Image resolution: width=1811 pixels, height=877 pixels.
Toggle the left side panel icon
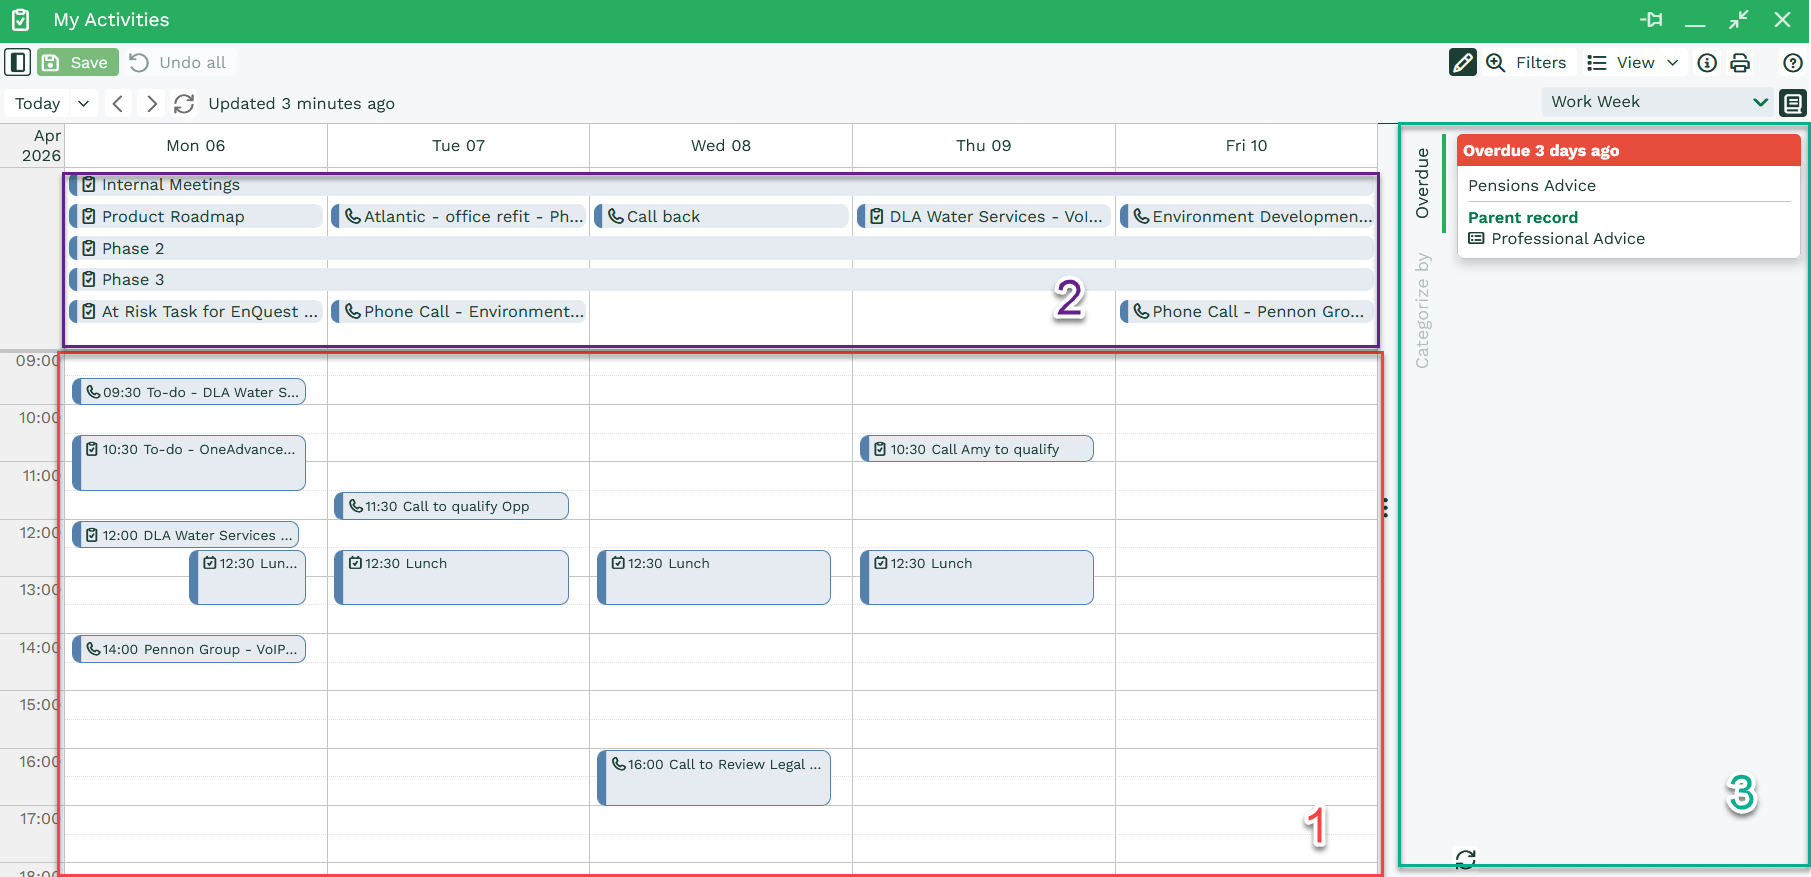(x=18, y=62)
